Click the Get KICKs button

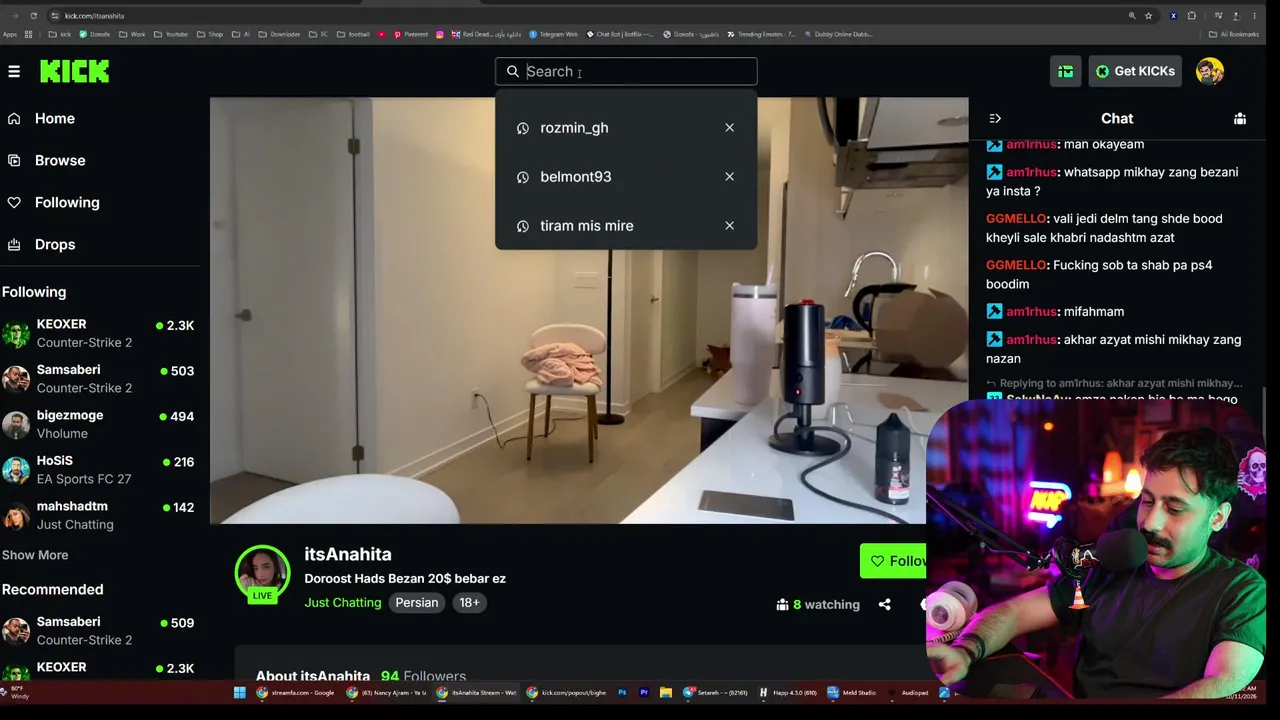coord(1135,71)
